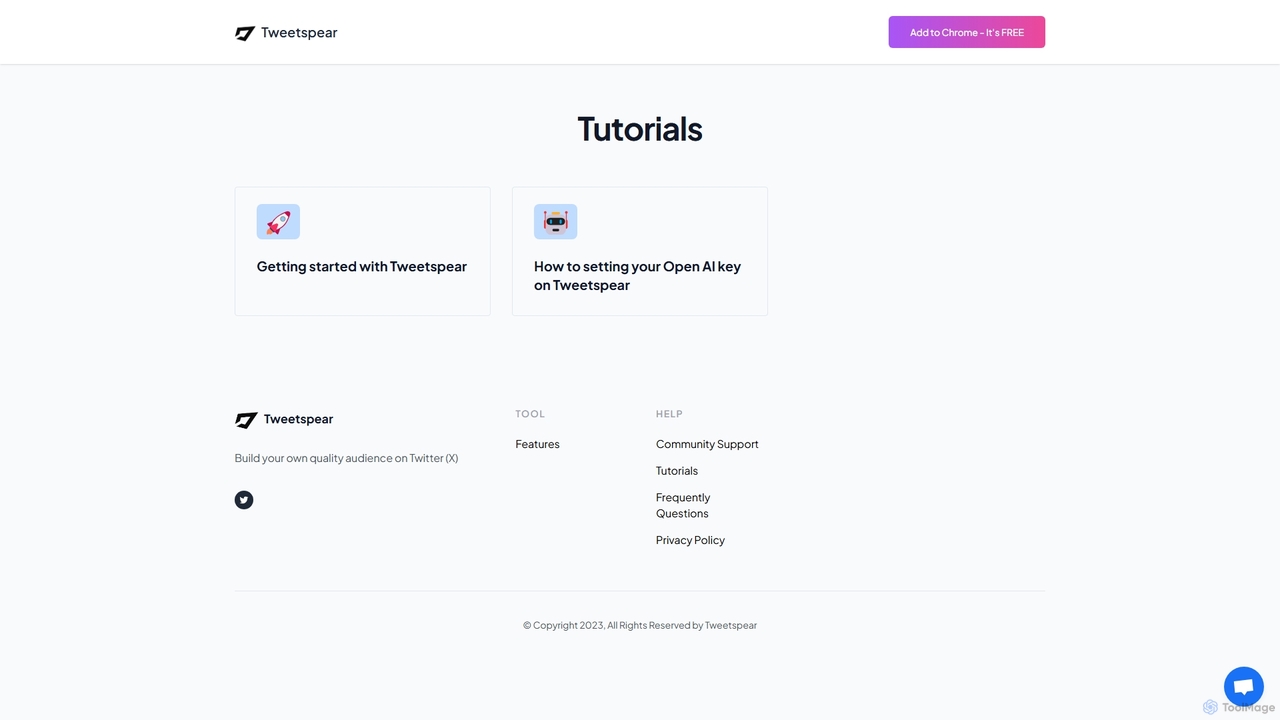The width and height of the screenshot is (1280, 720).
Task: Click the footer Tweetspear logo icon
Action: click(246, 420)
